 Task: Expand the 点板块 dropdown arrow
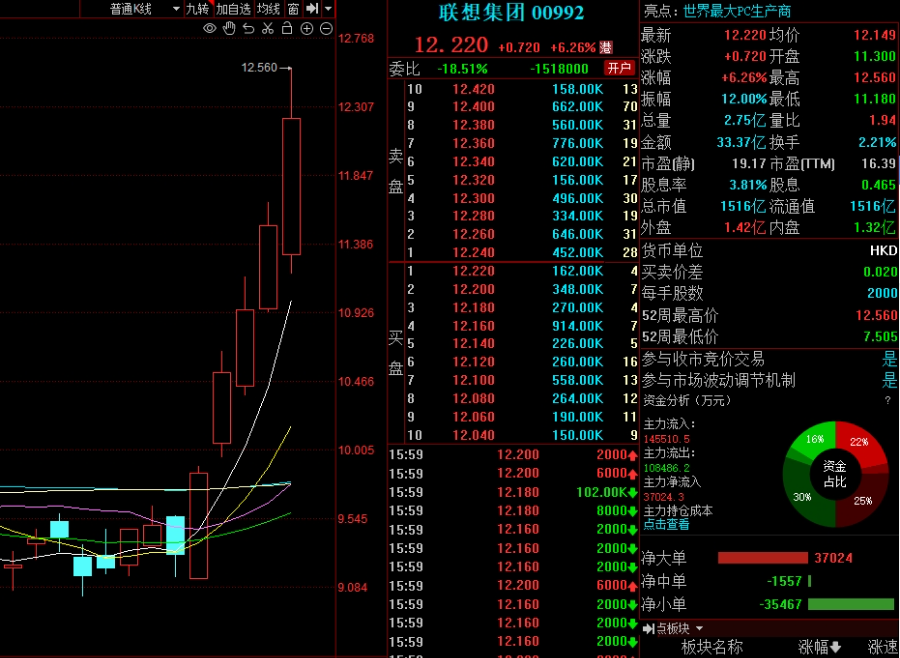tap(698, 628)
